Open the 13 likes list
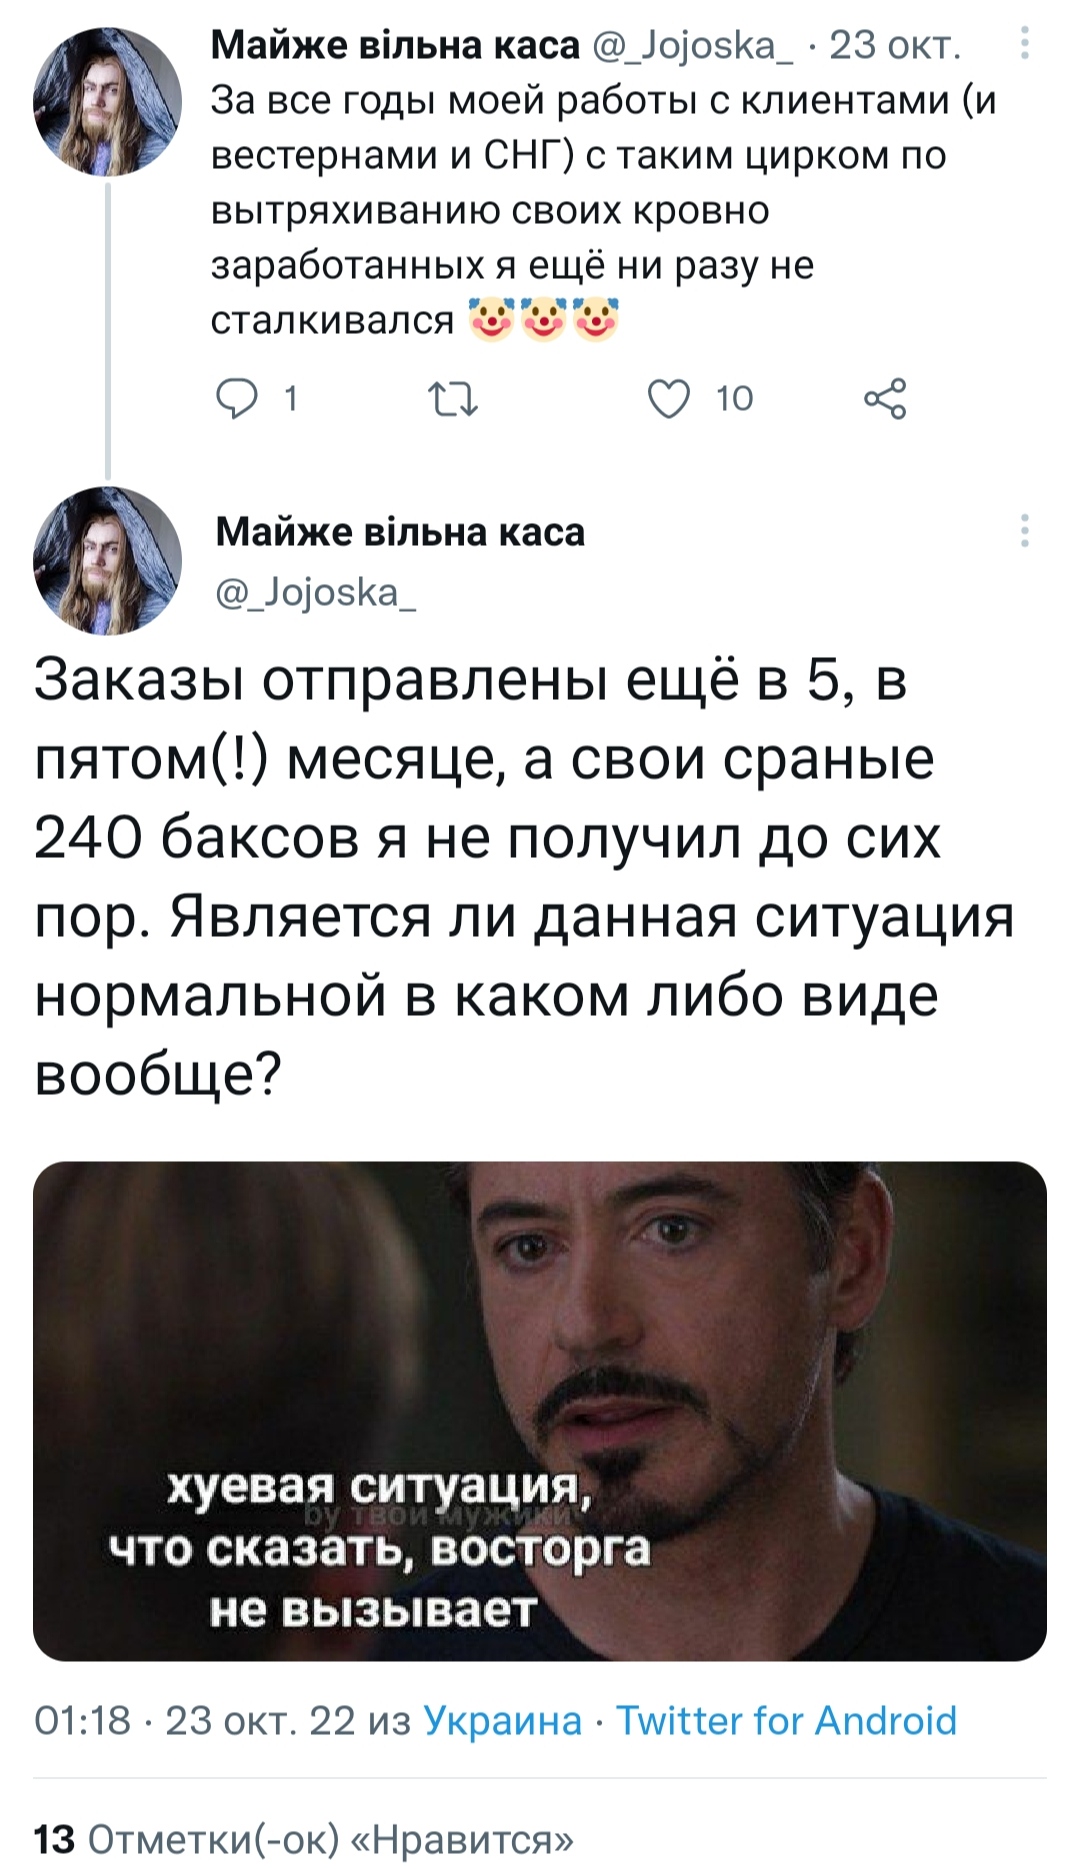 pos(305,1839)
